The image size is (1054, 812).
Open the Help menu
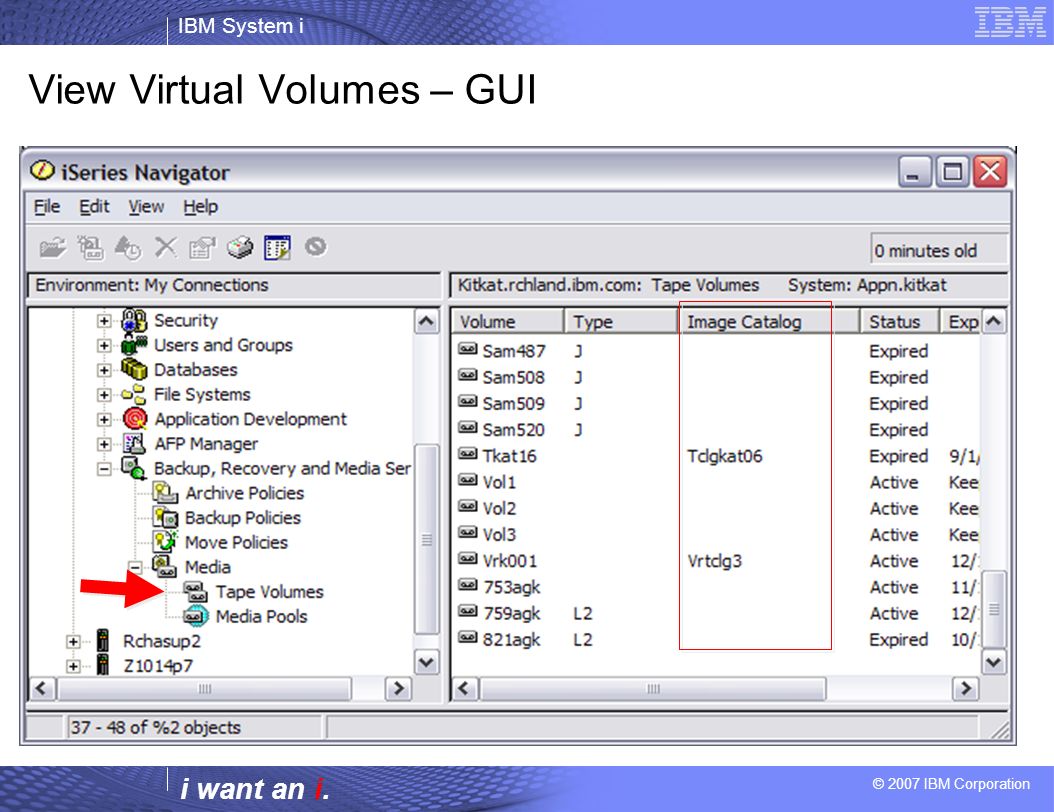click(200, 207)
